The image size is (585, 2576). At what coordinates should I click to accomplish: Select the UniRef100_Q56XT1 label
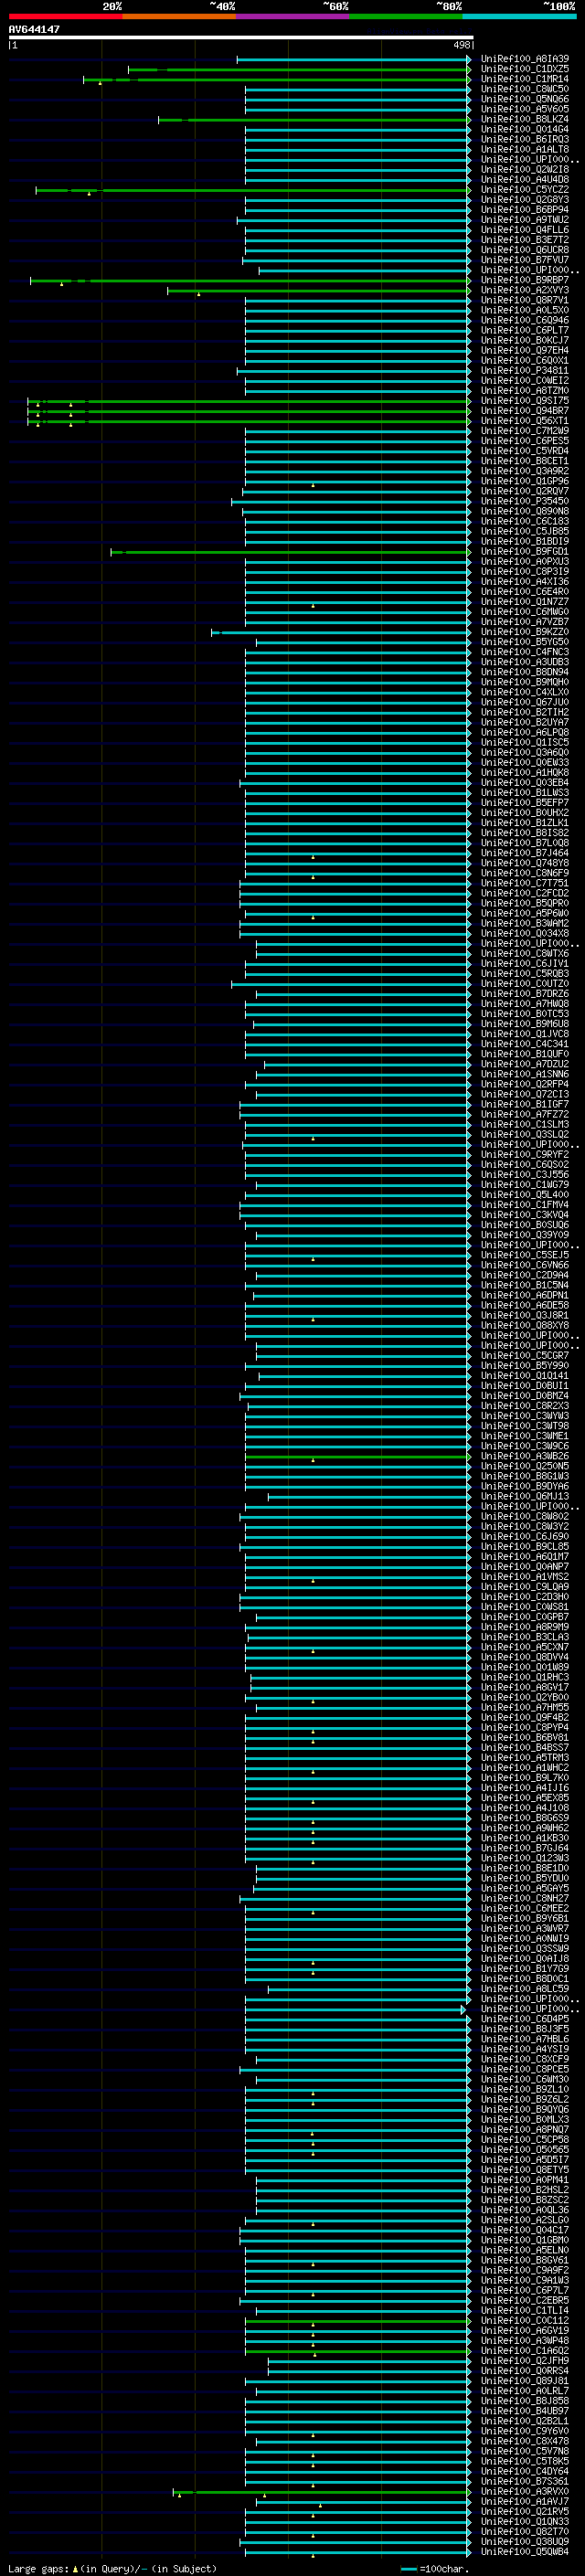tap(524, 421)
